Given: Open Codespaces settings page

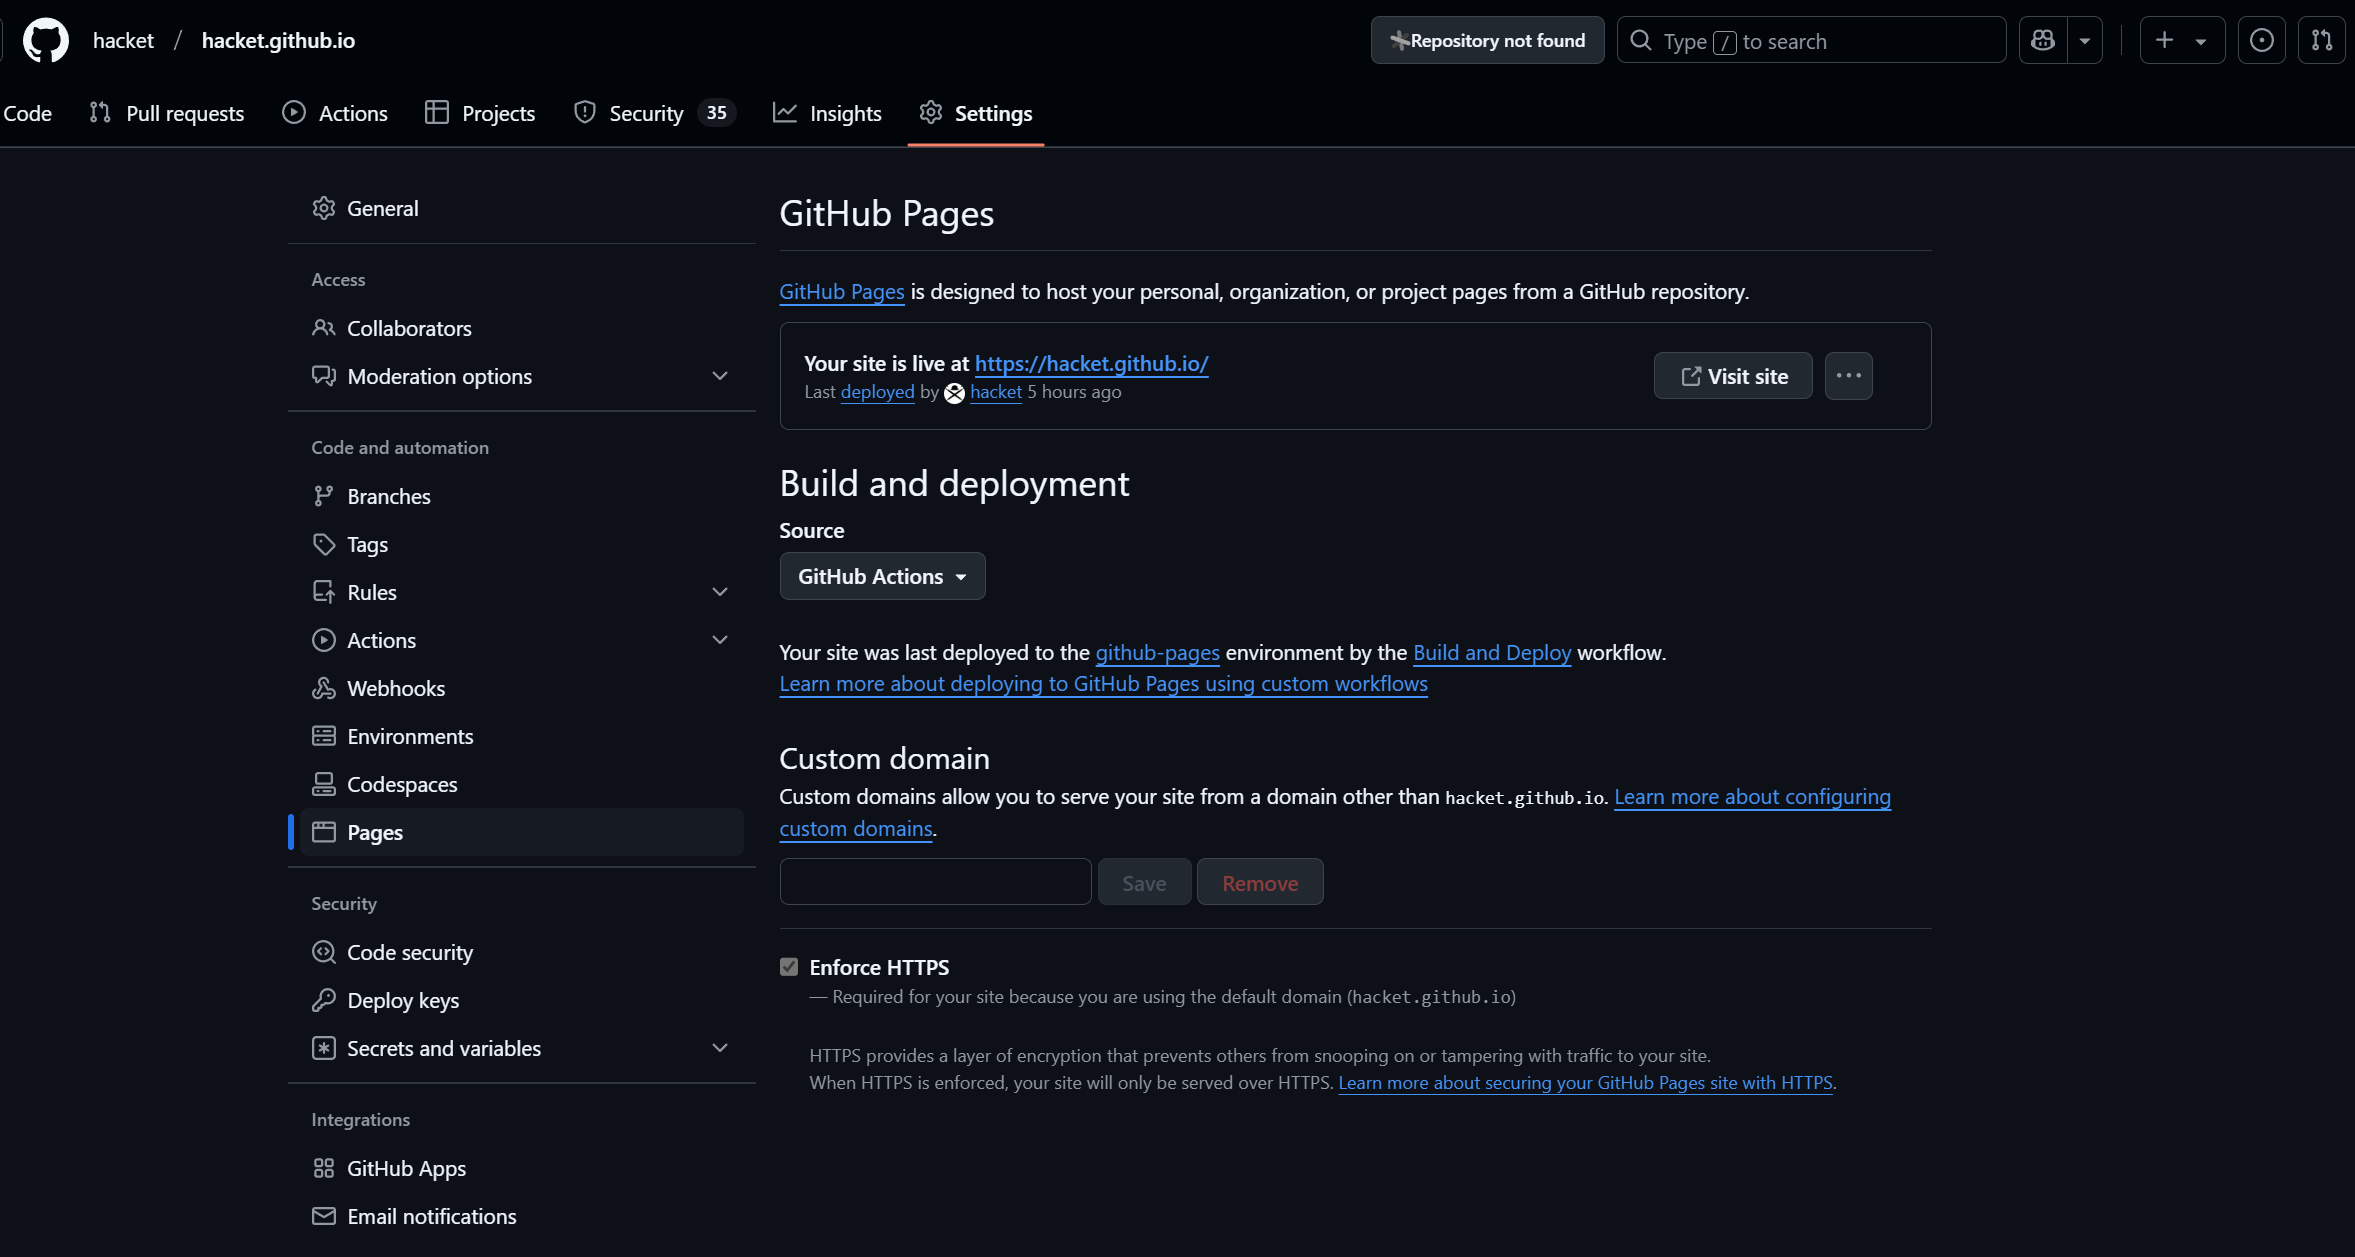Looking at the screenshot, I should click(402, 784).
